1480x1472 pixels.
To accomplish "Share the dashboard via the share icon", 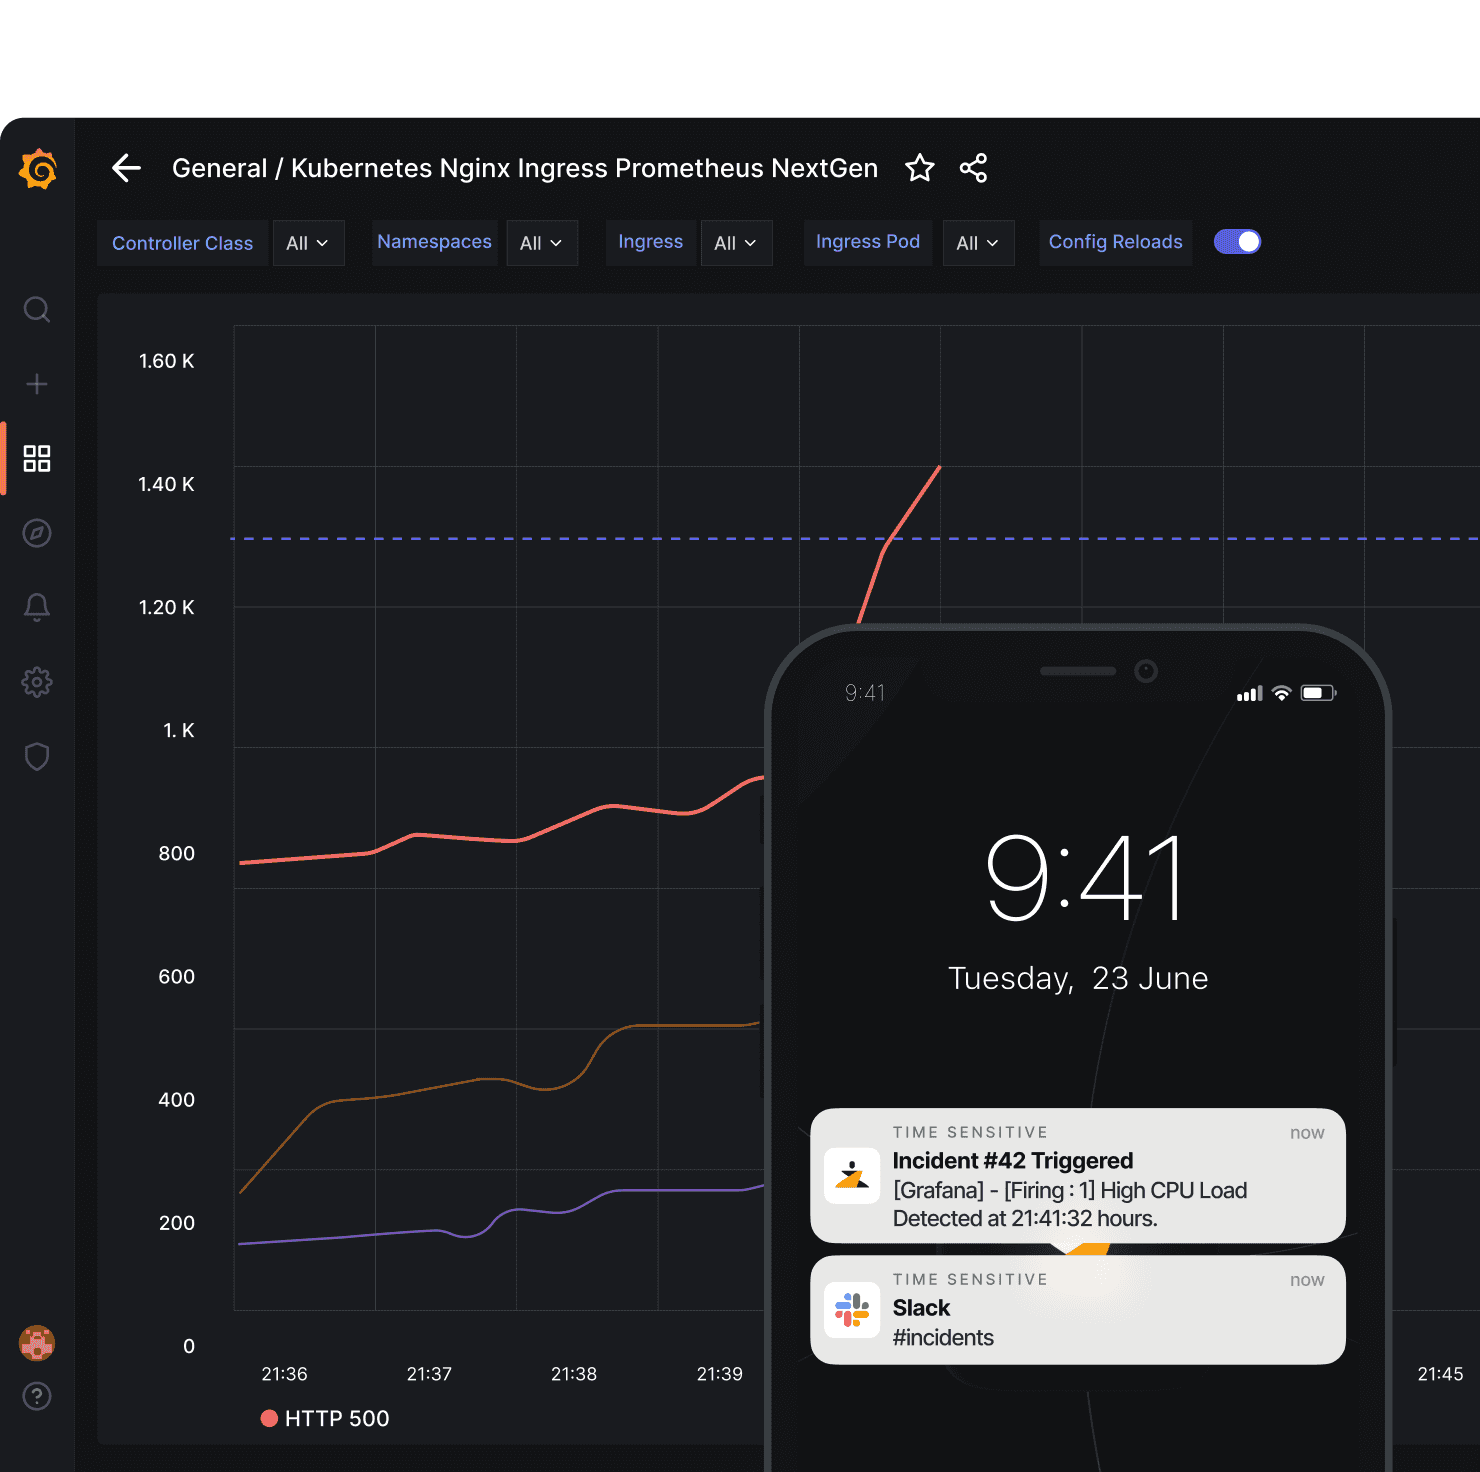I will click(973, 168).
